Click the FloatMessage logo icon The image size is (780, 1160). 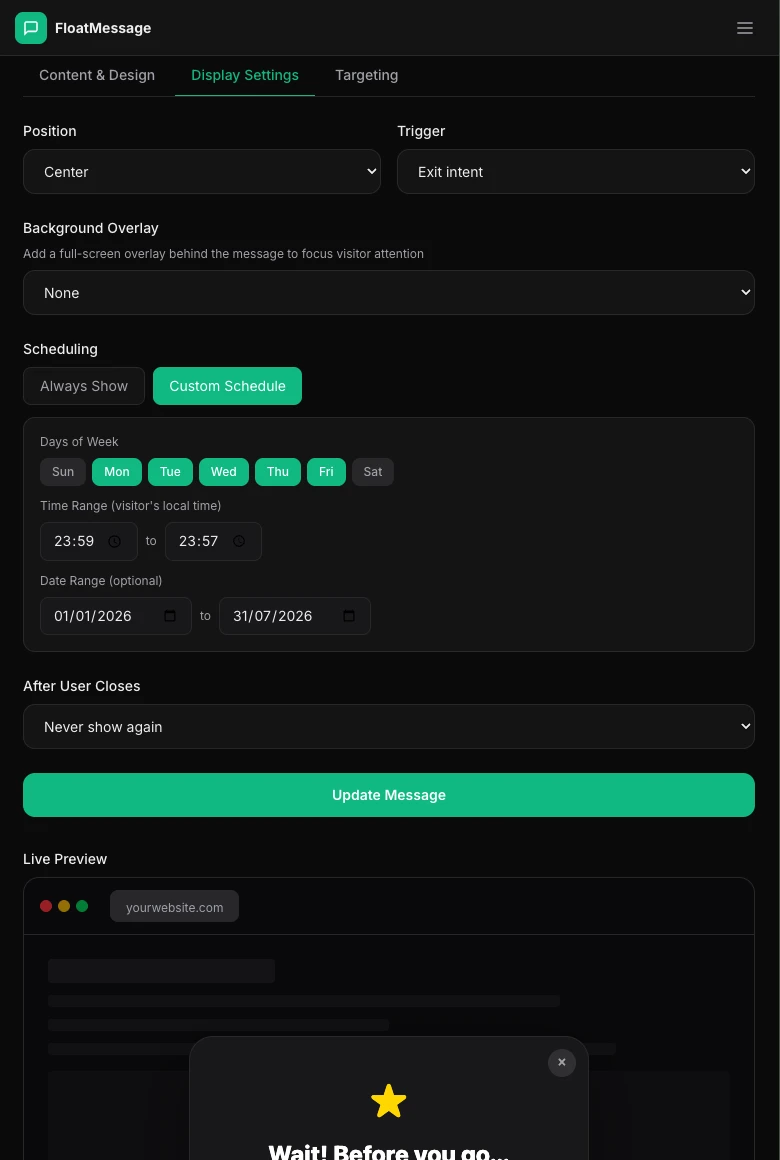(x=31, y=28)
